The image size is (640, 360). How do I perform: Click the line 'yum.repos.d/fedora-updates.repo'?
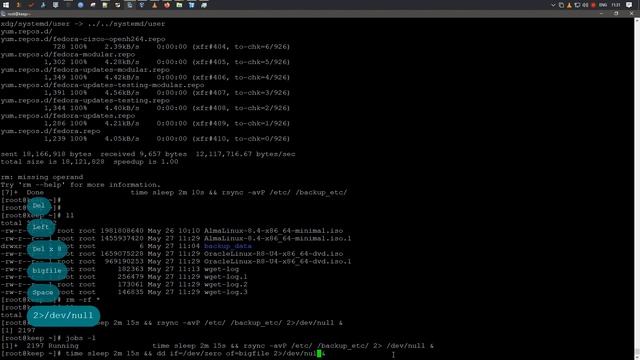[68, 116]
